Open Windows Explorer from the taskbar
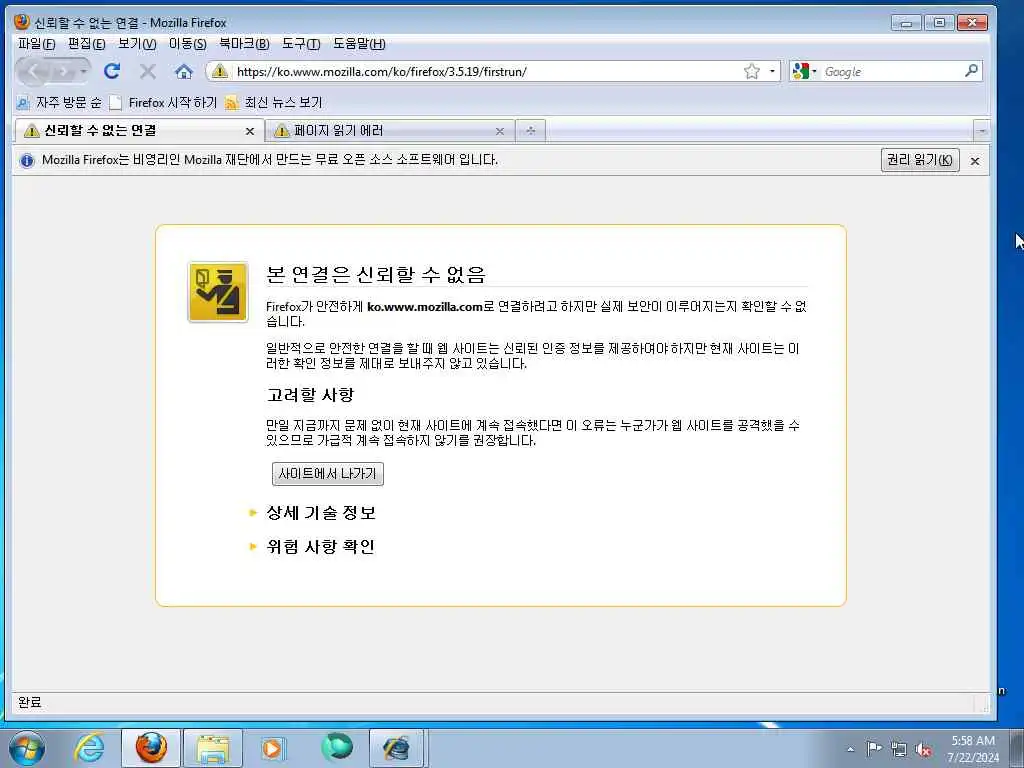The image size is (1024, 768). coord(213,748)
